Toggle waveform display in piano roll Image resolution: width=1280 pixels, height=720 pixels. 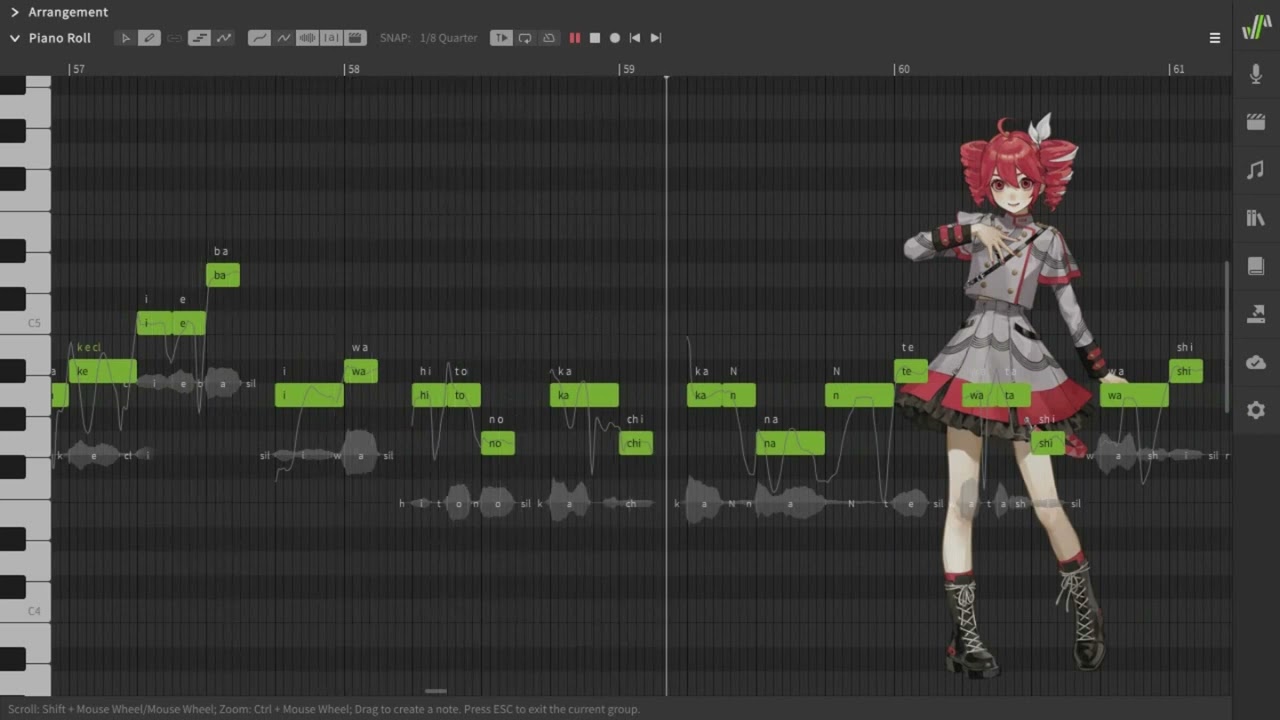(308, 38)
